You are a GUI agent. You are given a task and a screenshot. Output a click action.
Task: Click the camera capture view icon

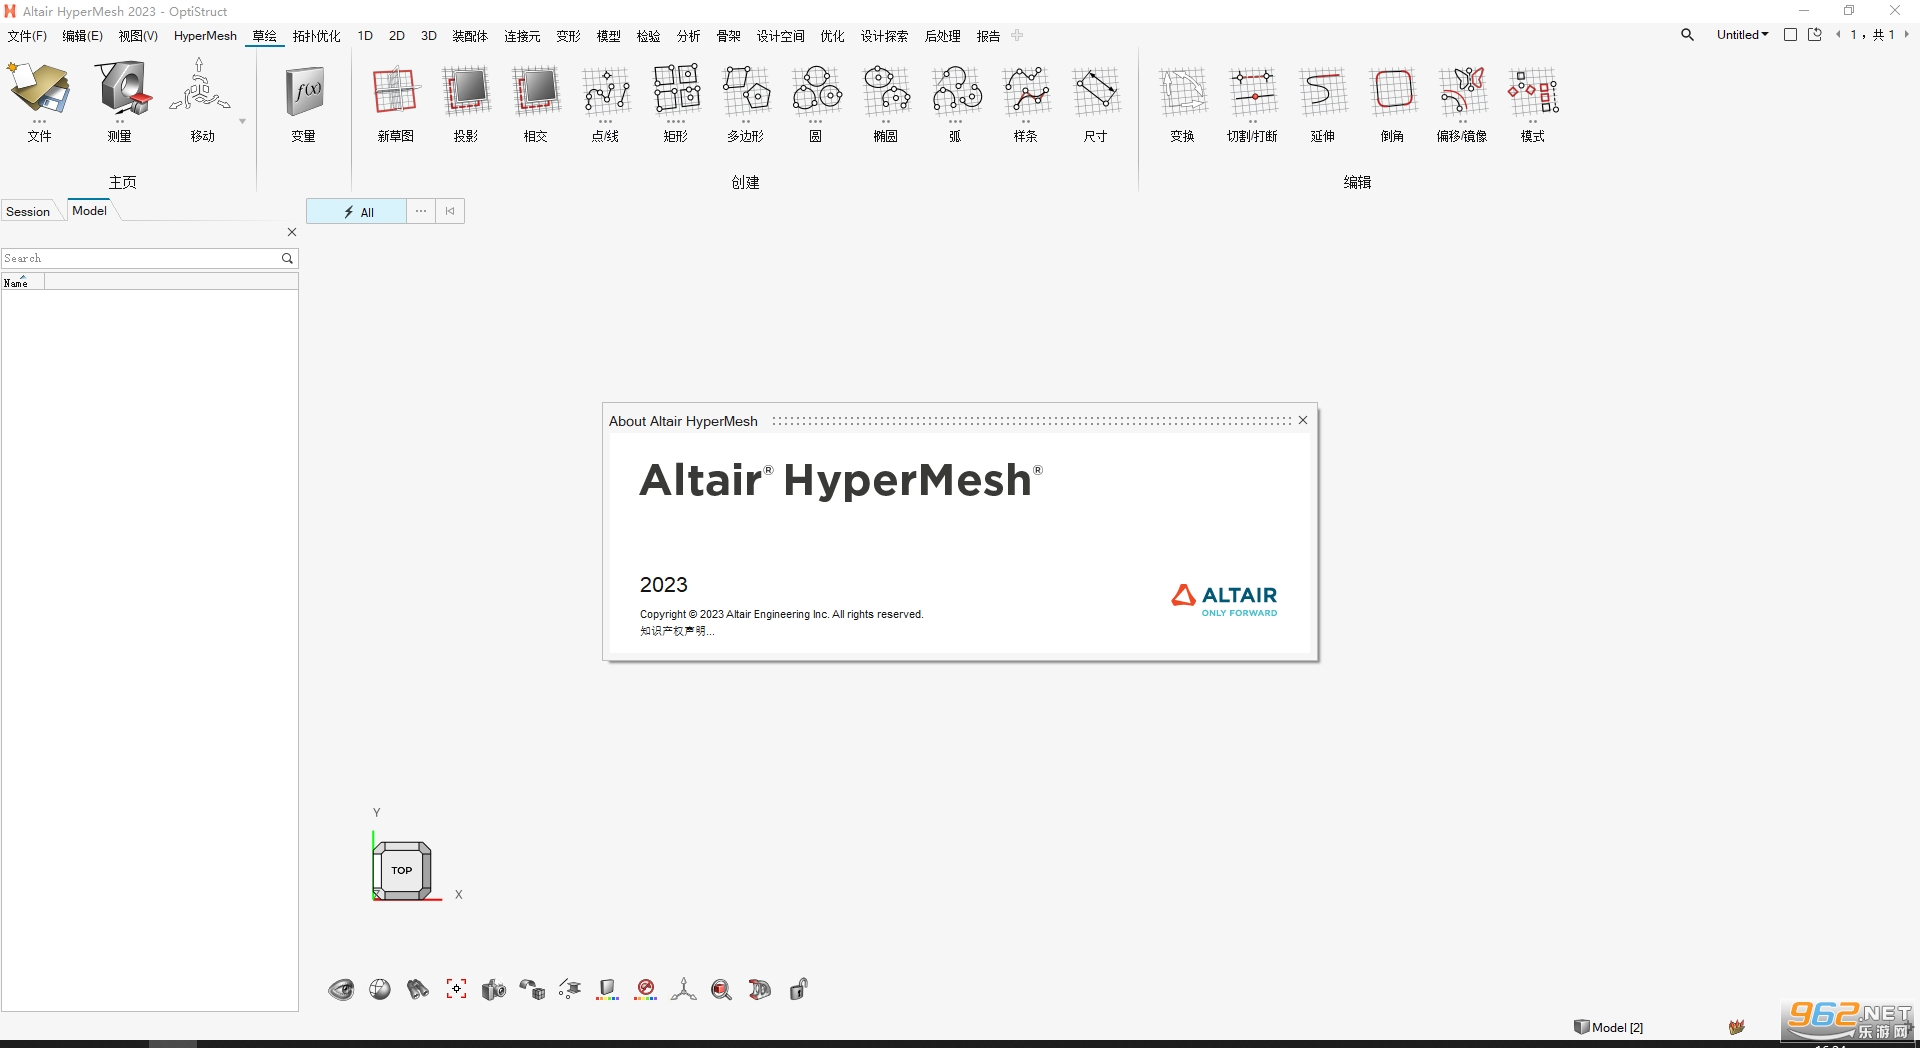[x=494, y=990]
